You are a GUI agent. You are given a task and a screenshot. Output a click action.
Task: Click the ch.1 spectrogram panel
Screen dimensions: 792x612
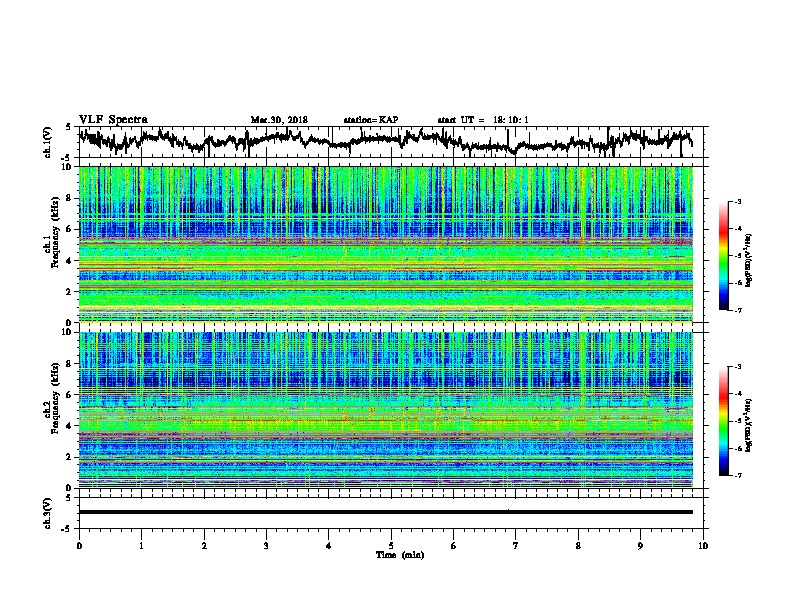(386, 244)
